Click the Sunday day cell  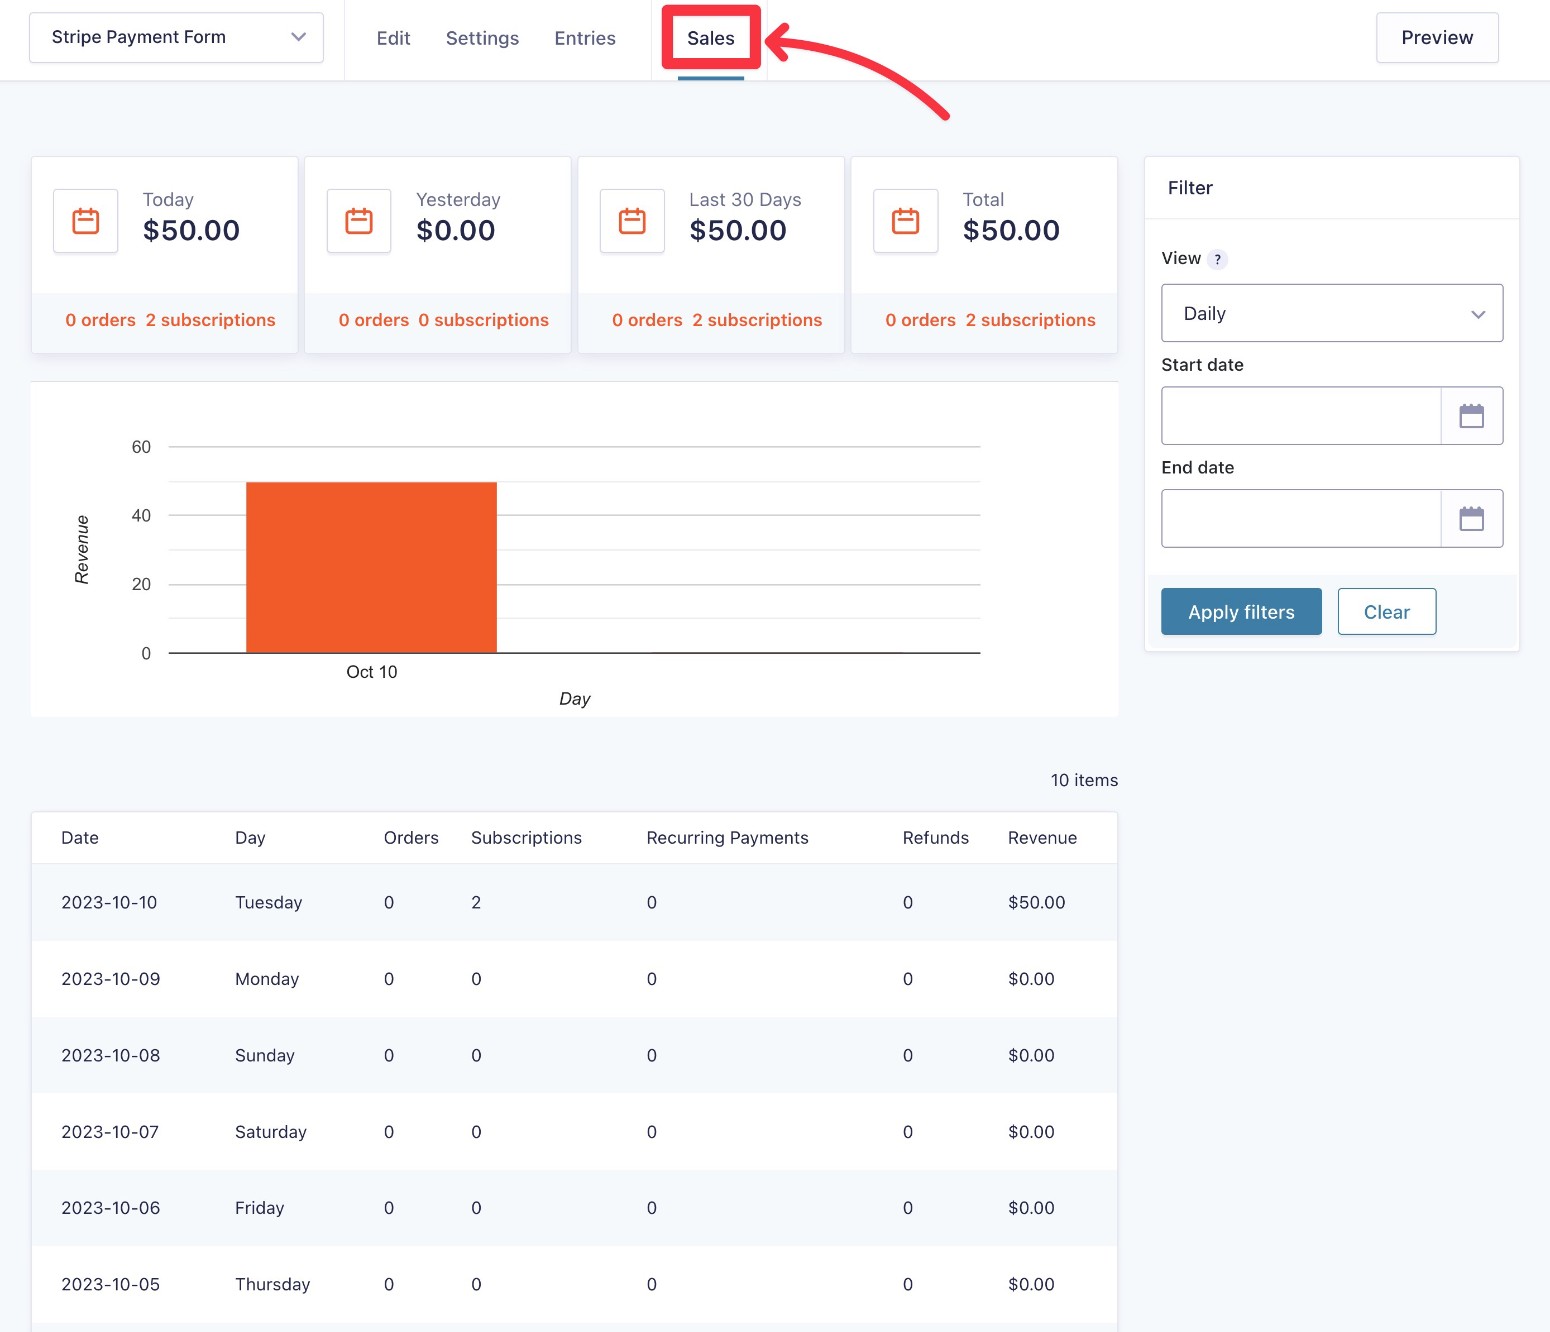265,1055
